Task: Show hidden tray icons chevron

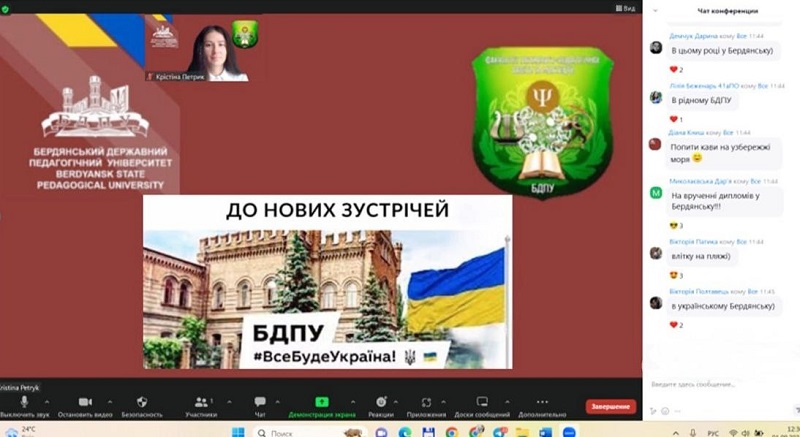Action: 676,433
